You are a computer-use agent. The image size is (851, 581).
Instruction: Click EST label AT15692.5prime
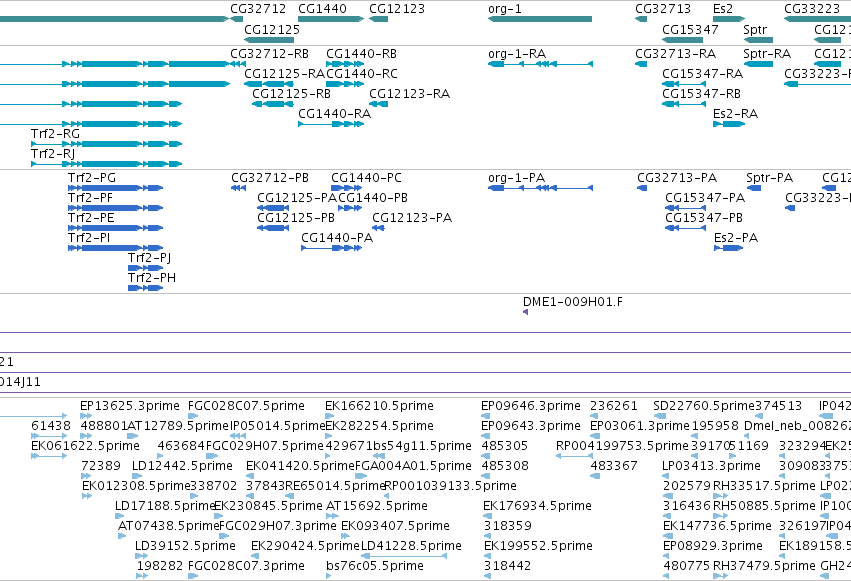tap(377, 506)
